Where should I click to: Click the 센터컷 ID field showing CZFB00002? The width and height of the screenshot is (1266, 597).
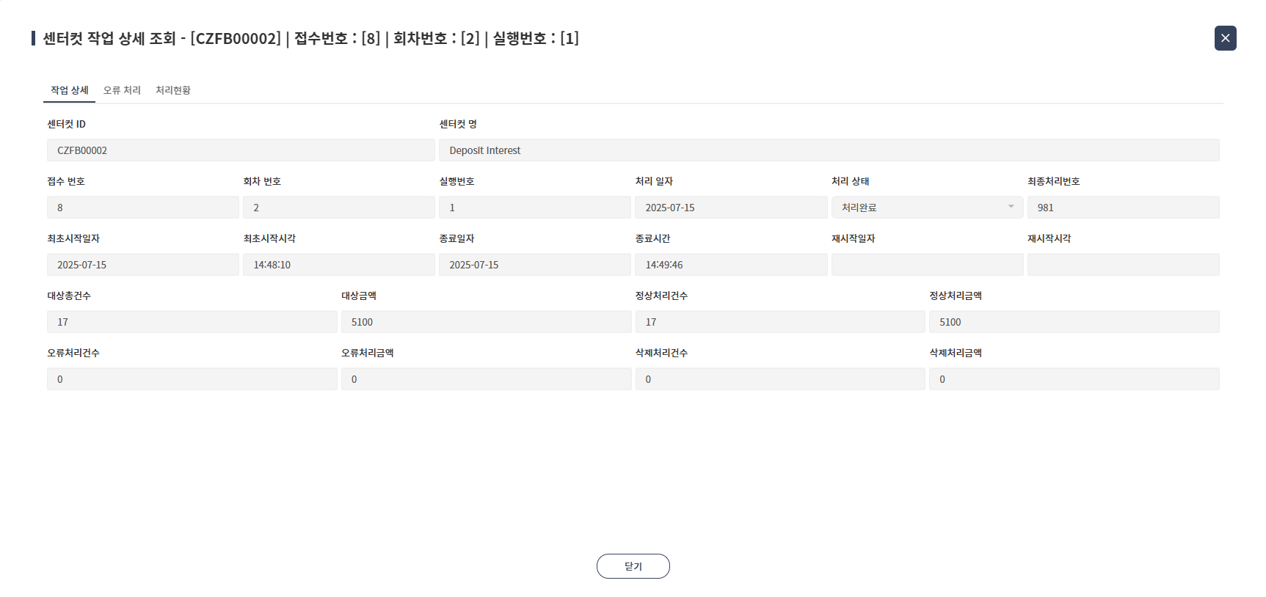[240, 150]
